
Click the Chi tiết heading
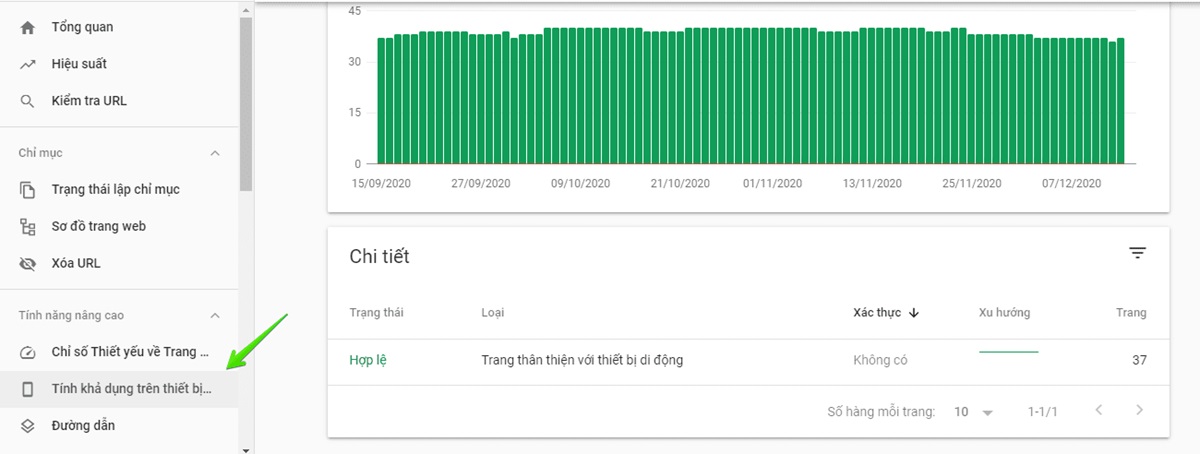point(379,257)
